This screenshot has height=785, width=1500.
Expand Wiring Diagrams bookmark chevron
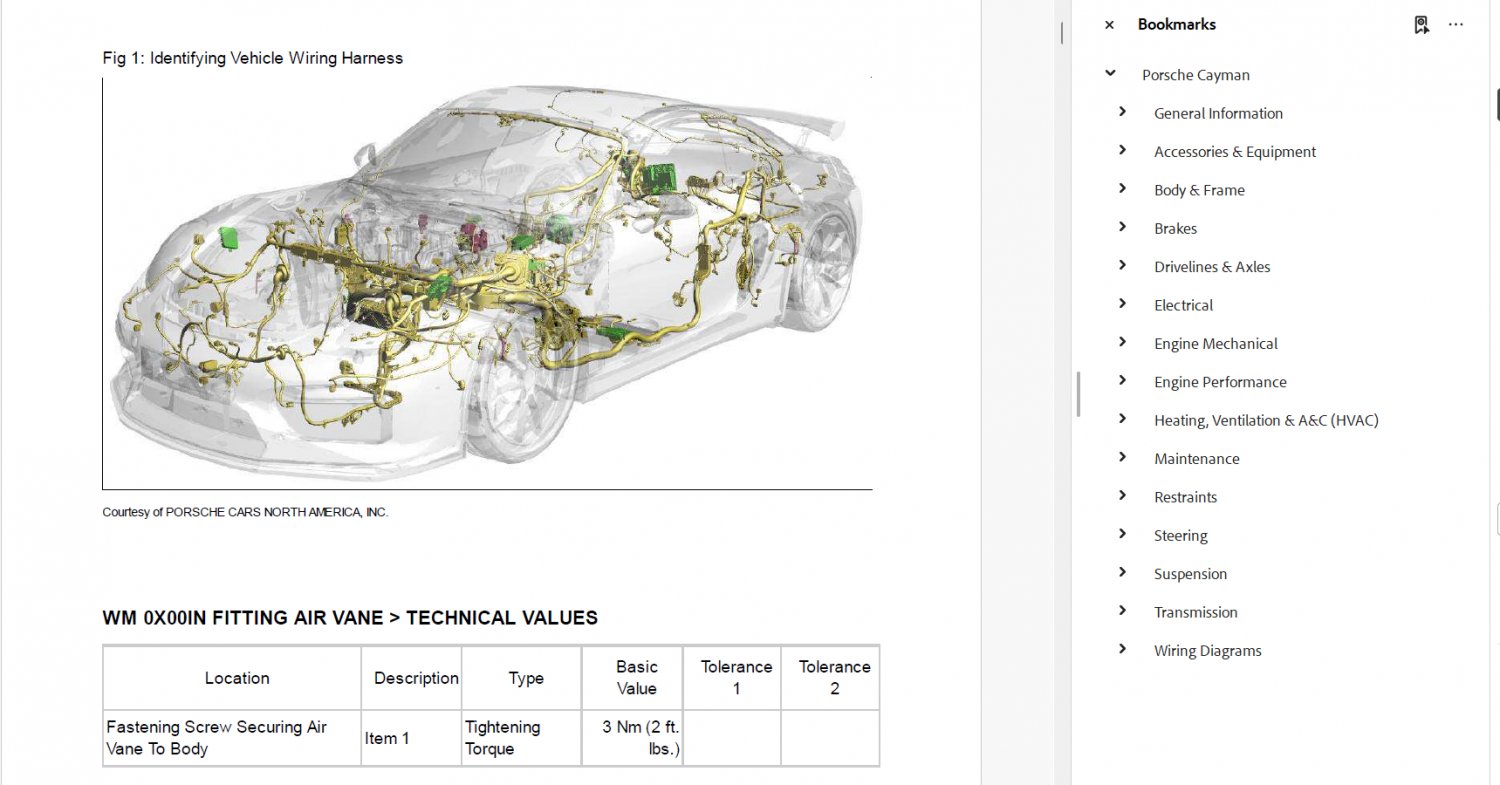(x=1123, y=650)
